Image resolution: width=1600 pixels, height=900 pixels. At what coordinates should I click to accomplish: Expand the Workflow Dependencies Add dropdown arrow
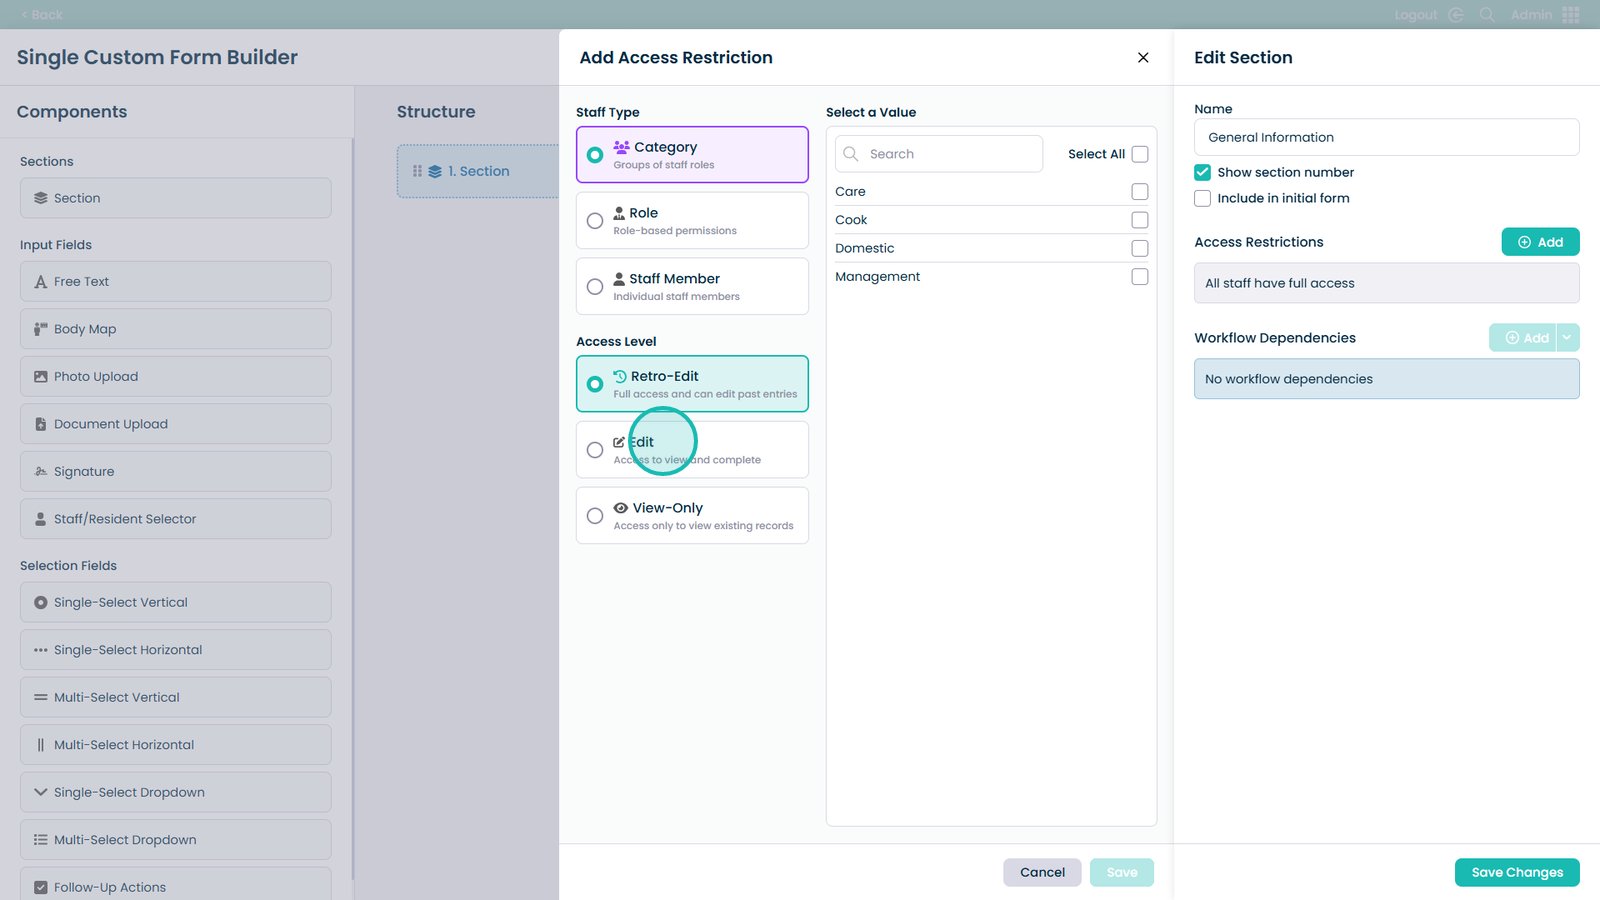tap(1567, 338)
